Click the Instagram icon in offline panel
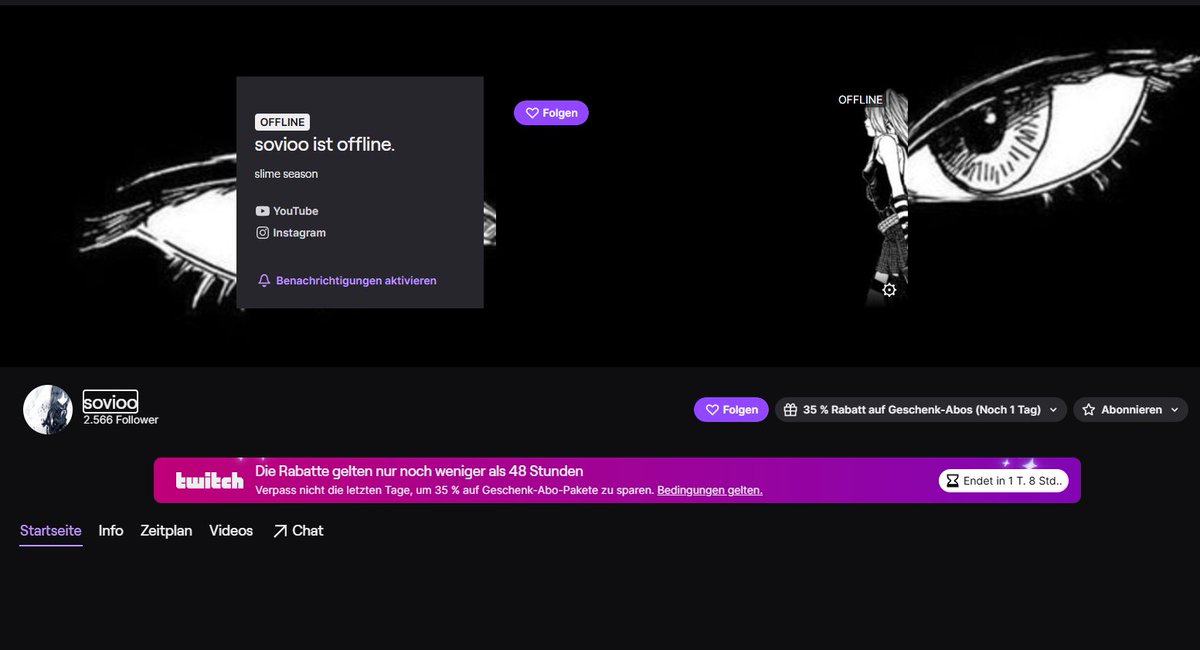This screenshot has height=650, width=1200. click(262, 233)
